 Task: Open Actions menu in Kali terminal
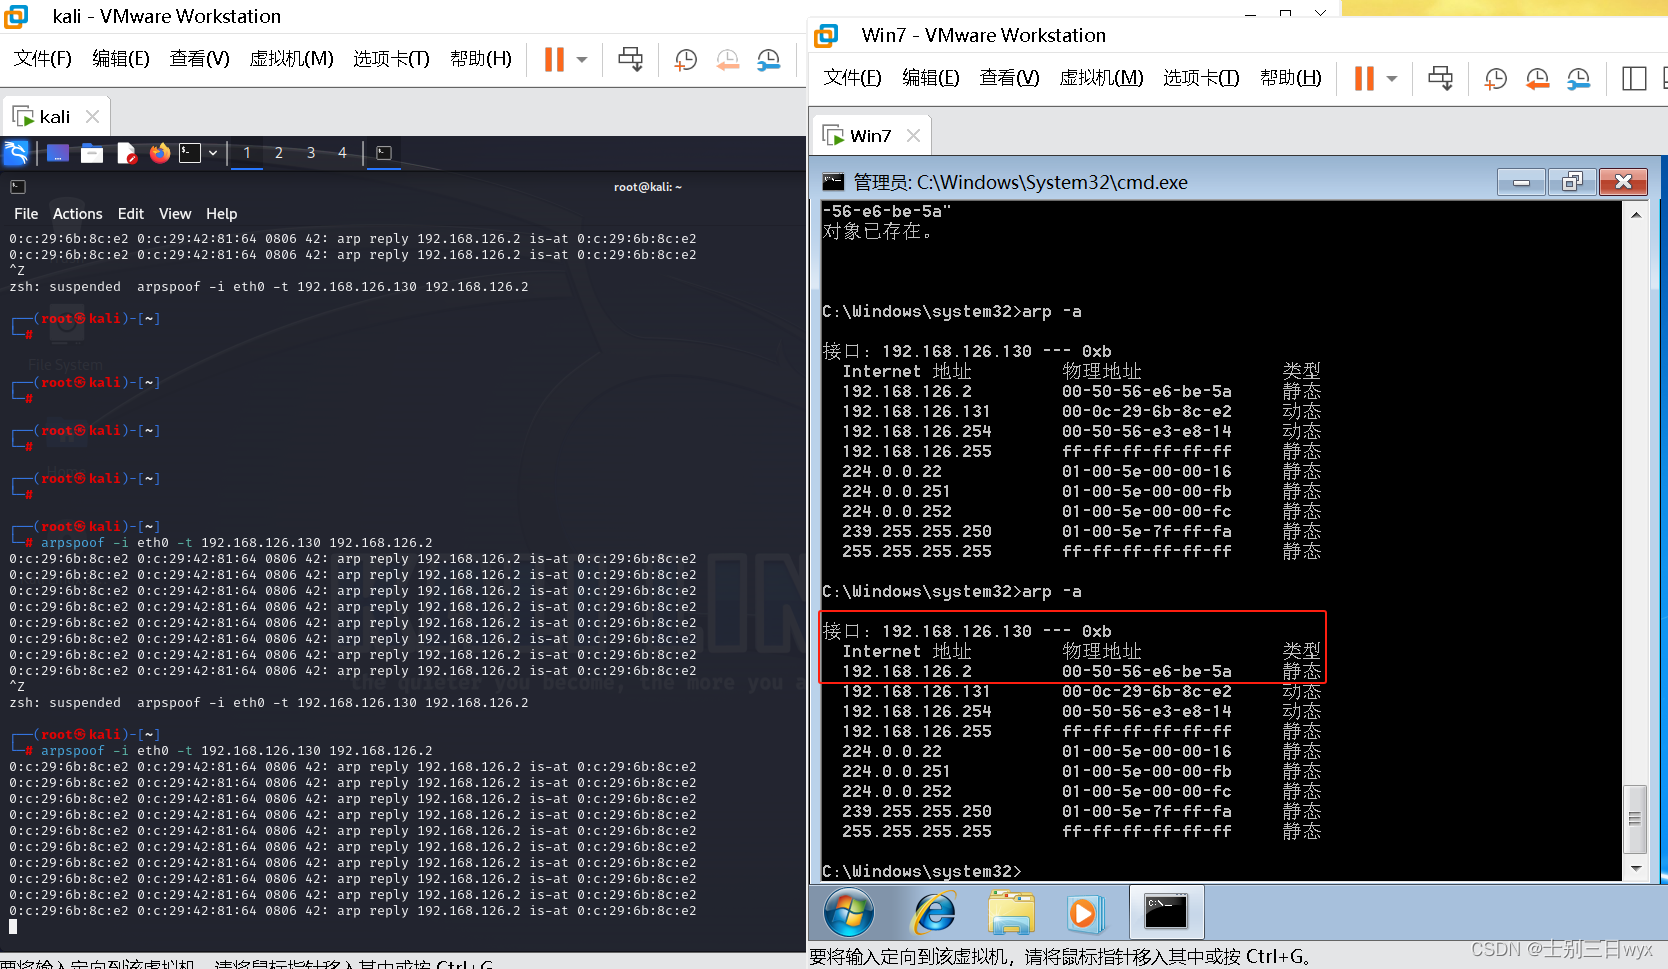[78, 214]
